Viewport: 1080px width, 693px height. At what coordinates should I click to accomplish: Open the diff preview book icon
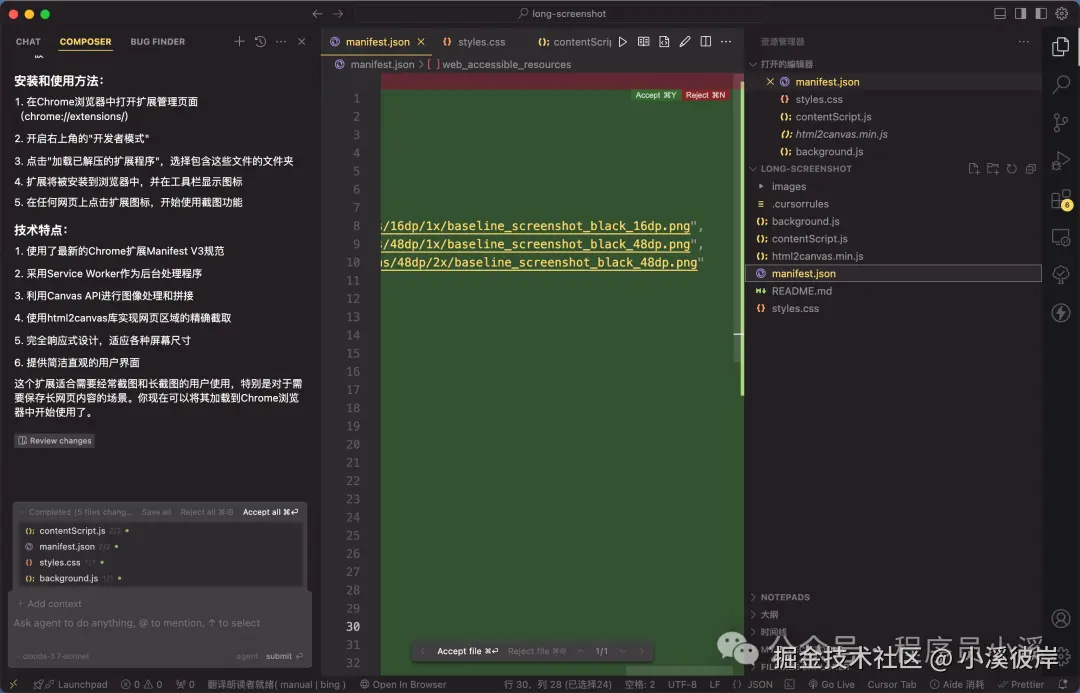[643, 42]
